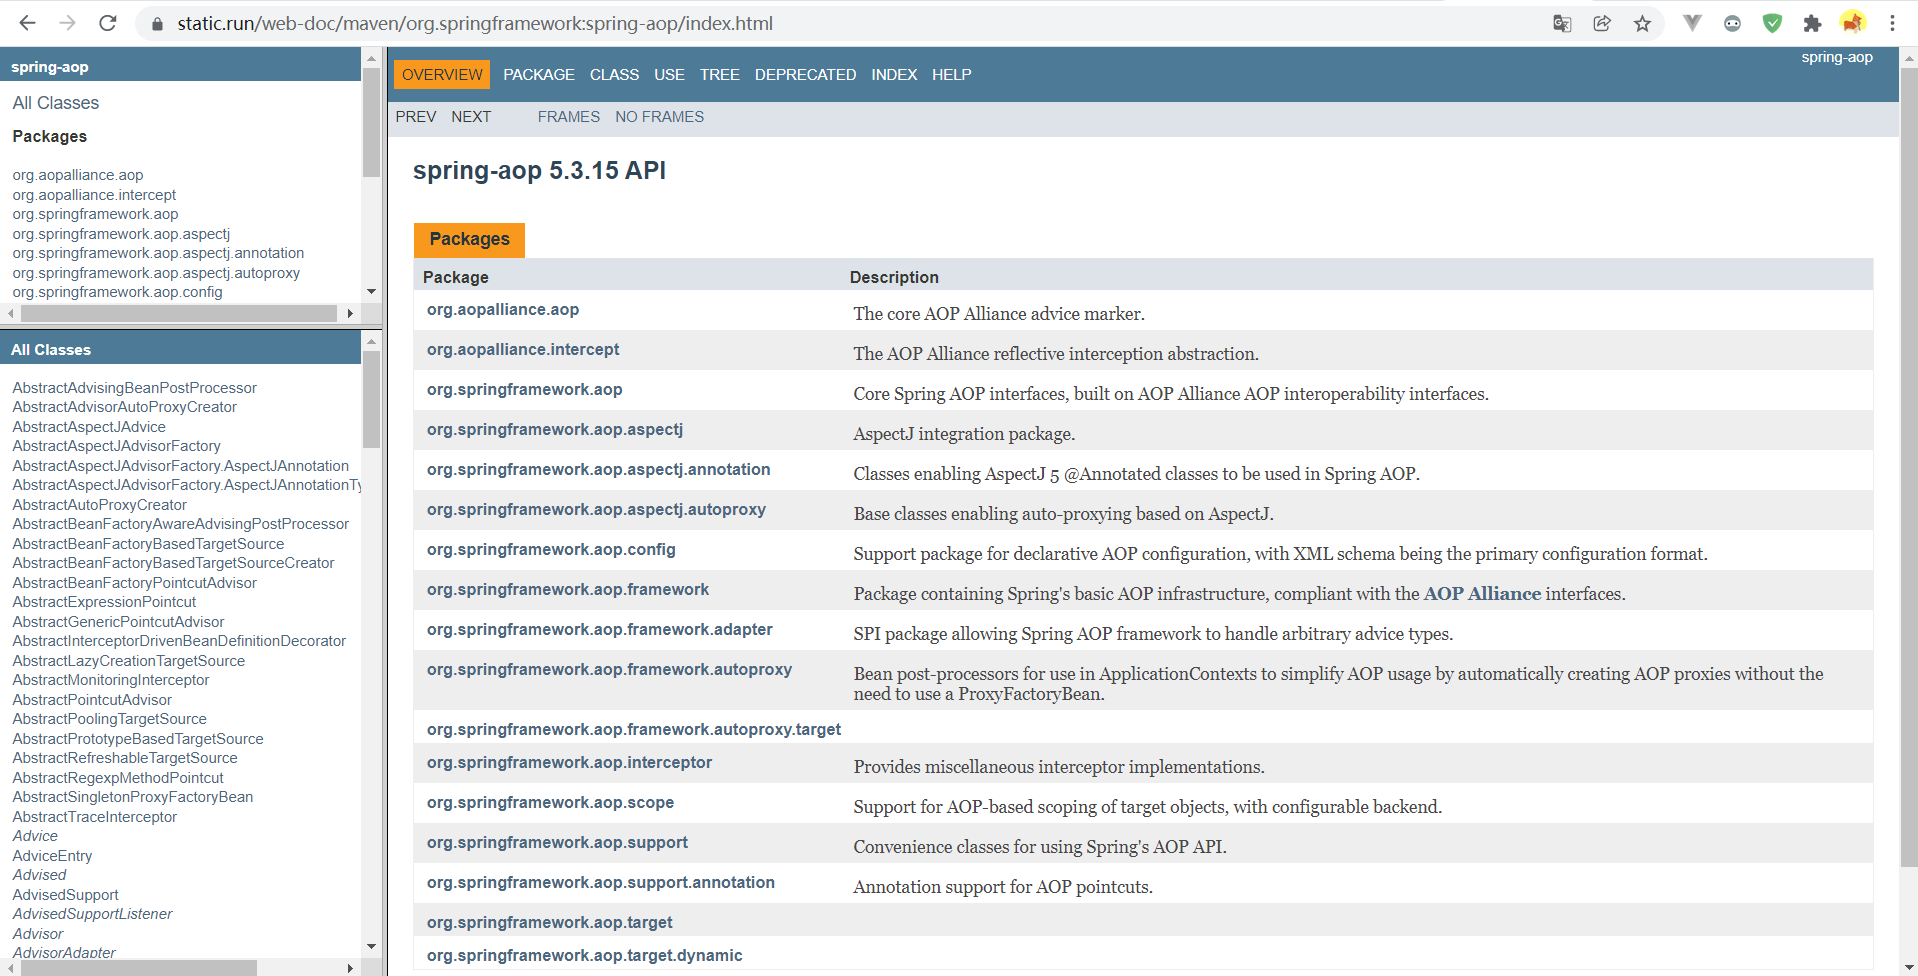Click packages frame scroll-right arrow

[x=350, y=313]
